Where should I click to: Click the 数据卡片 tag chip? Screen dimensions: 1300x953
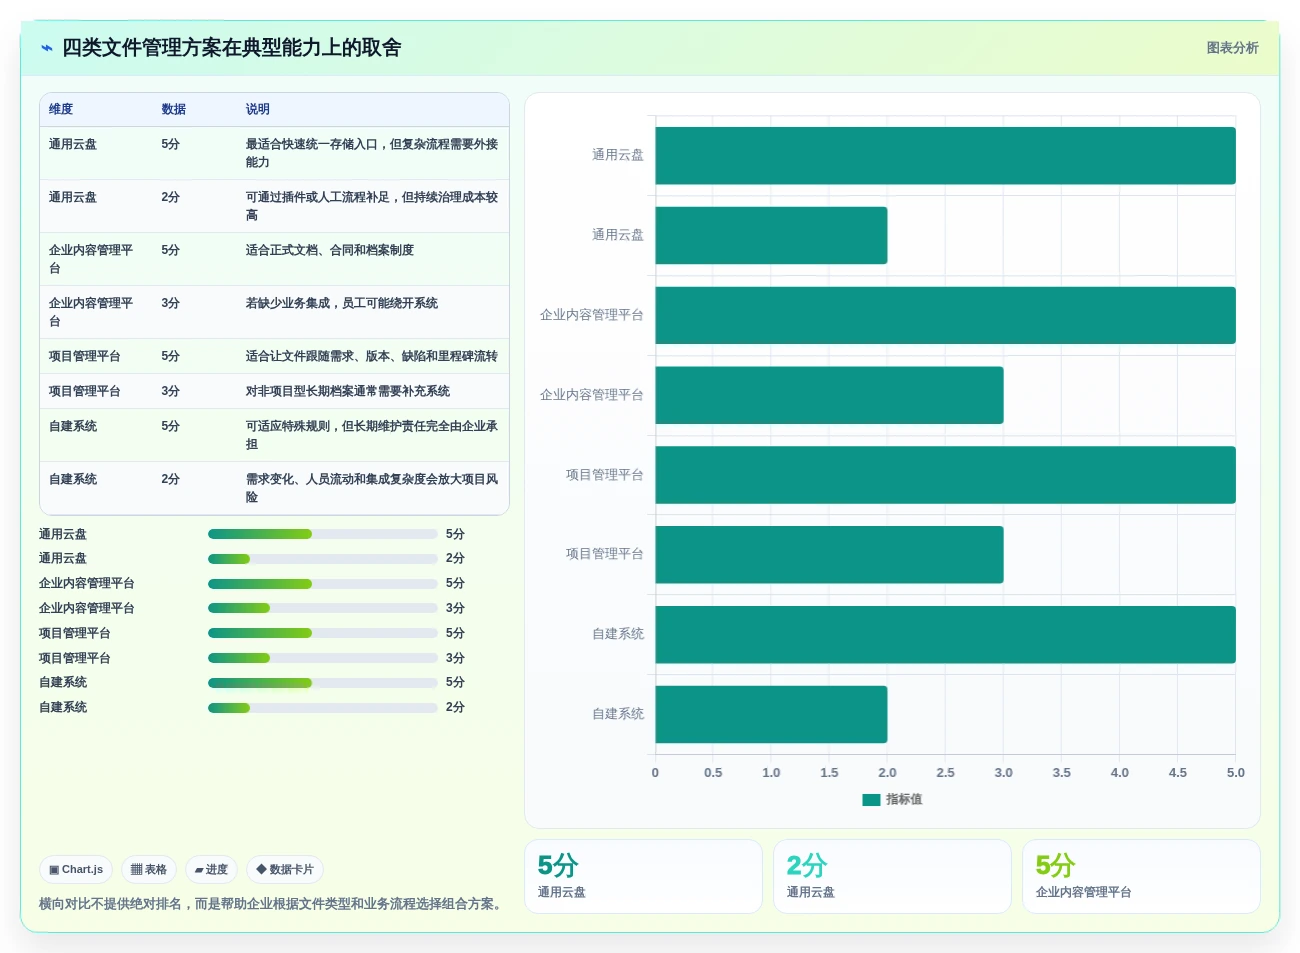pyautogui.click(x=285, y=870)
